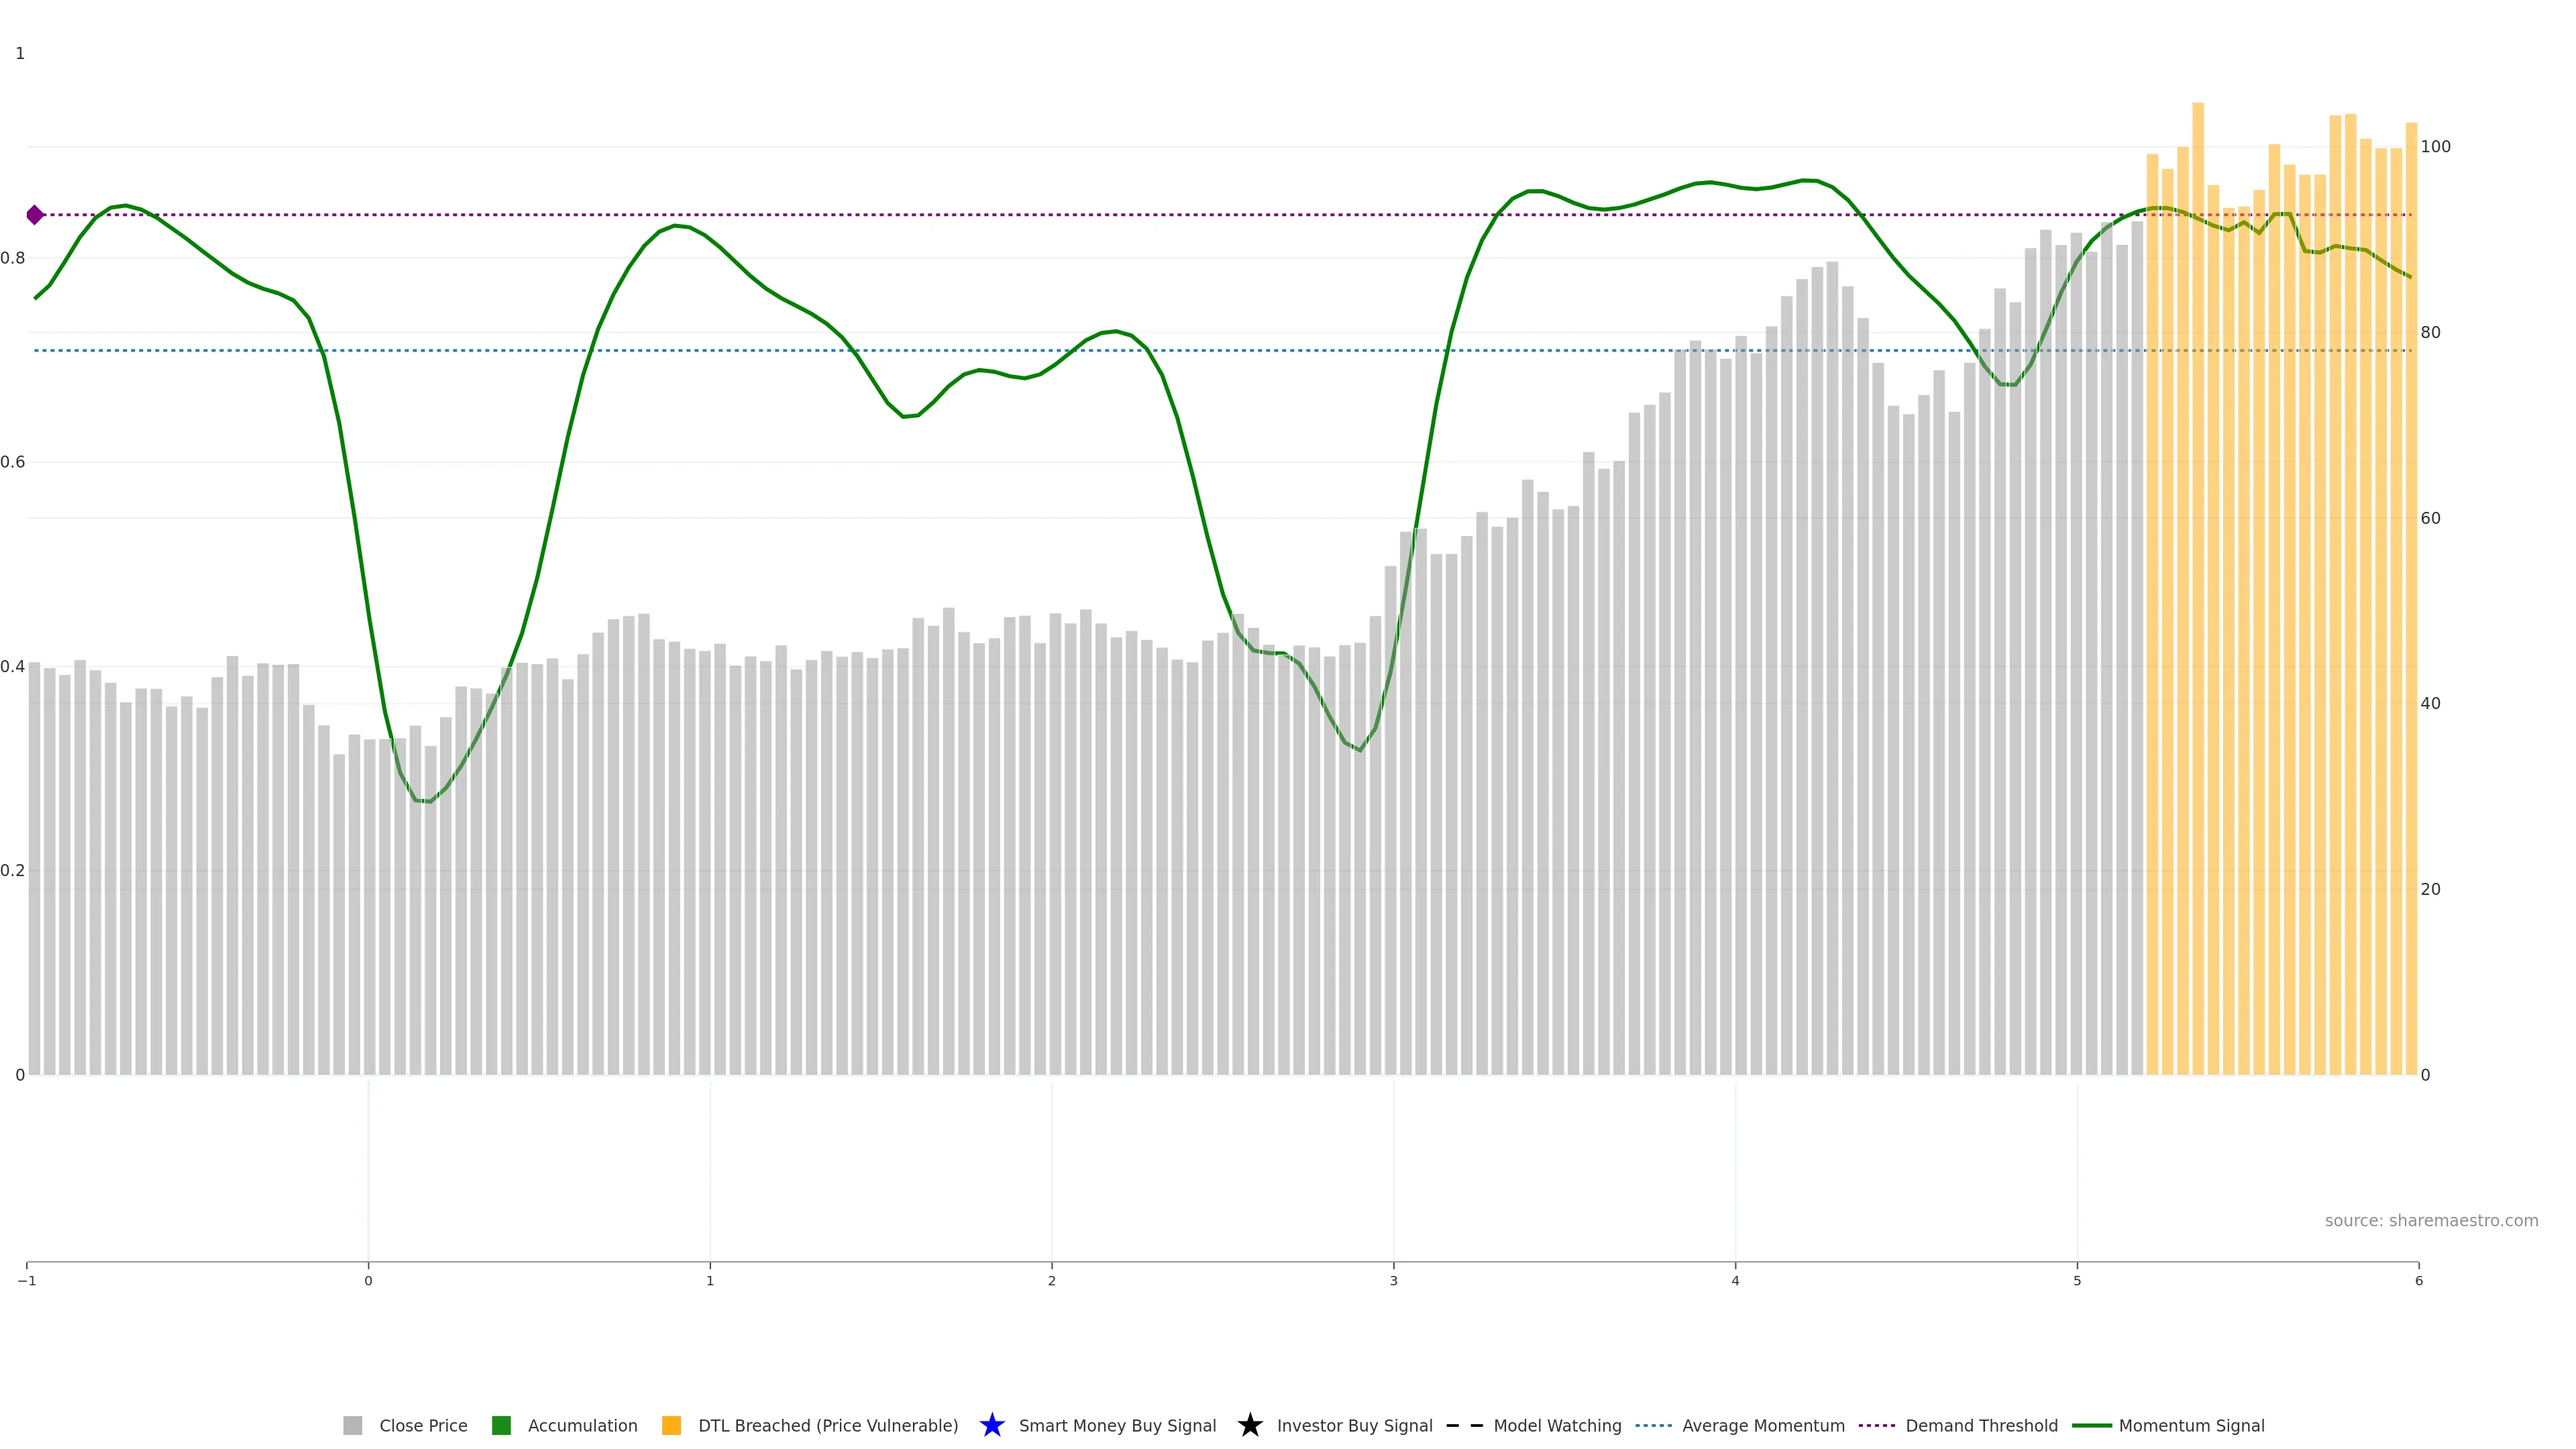This screenshot has height=1449, width=2576.
Task: Click the gray Close Price legend square
Action: pos(353,1425)
